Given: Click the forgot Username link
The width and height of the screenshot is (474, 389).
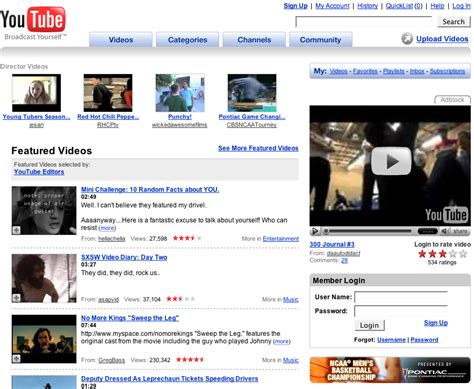Looking at the screenshot, I should [391, 340].
